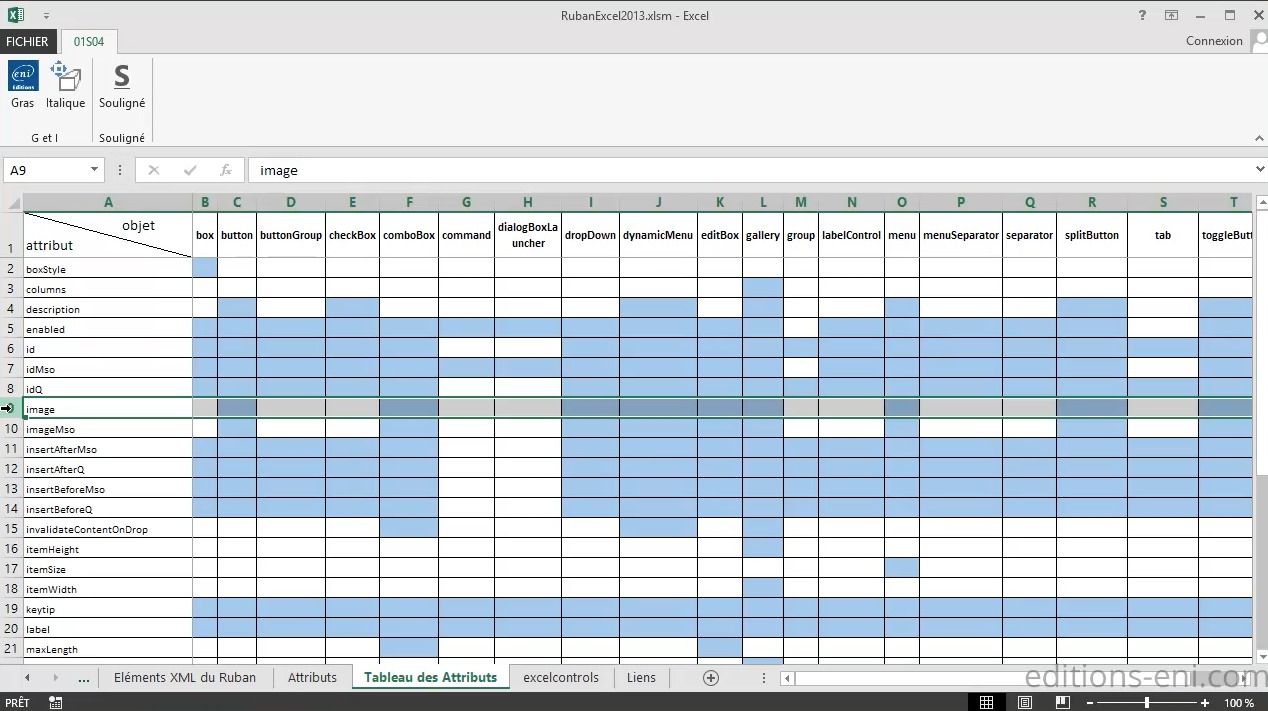This screenshot has height=711, width=1268.
Task: Select the insertBeforeMso cell
Action: tap(108, 489)
